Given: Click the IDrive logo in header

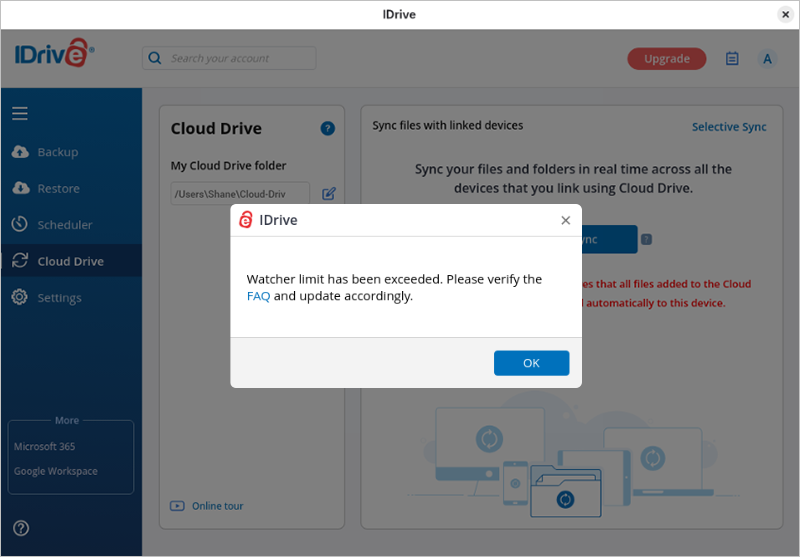Looking at the screenshot, I should point(55,56).
